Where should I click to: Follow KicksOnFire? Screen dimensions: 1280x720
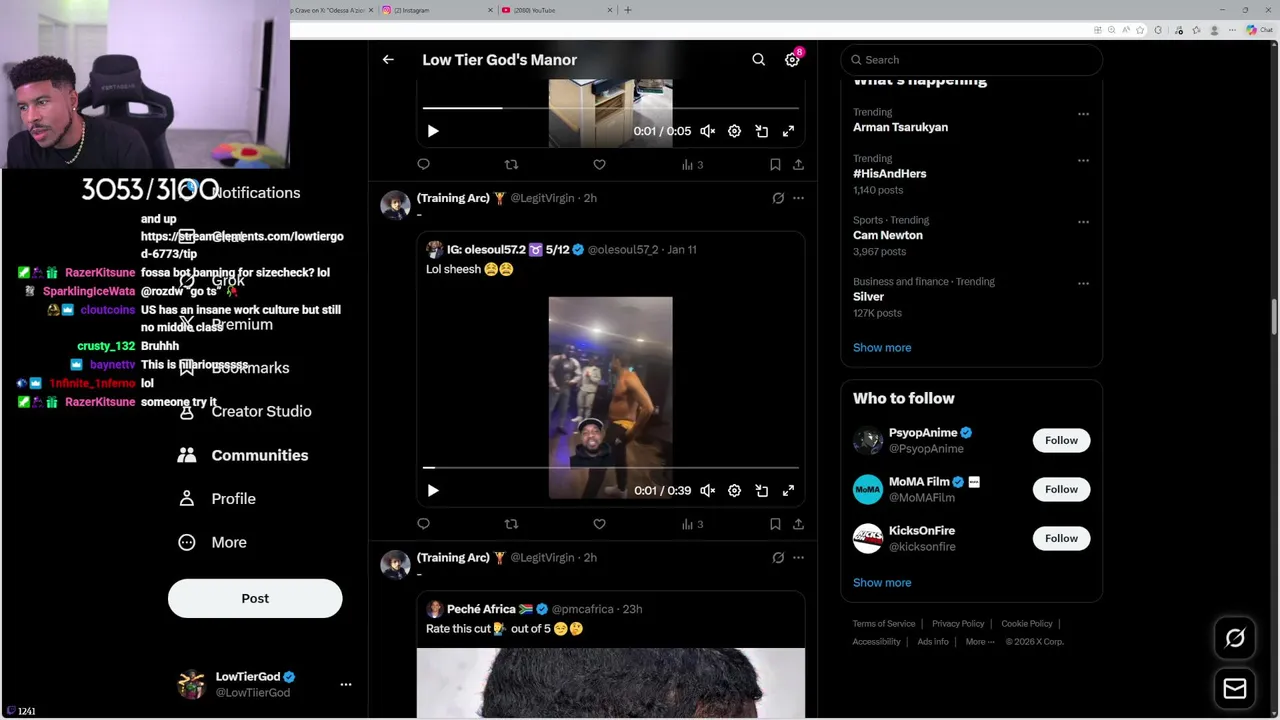(1061, 539)
